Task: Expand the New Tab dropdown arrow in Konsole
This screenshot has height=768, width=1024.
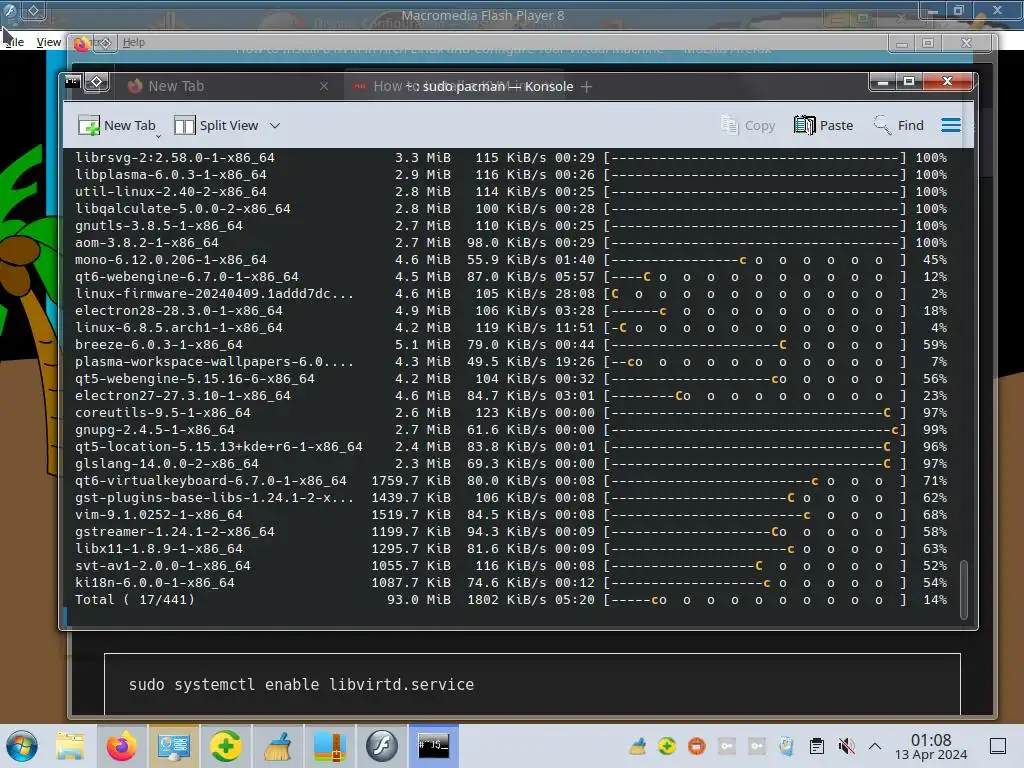Action: click(158, 136)
